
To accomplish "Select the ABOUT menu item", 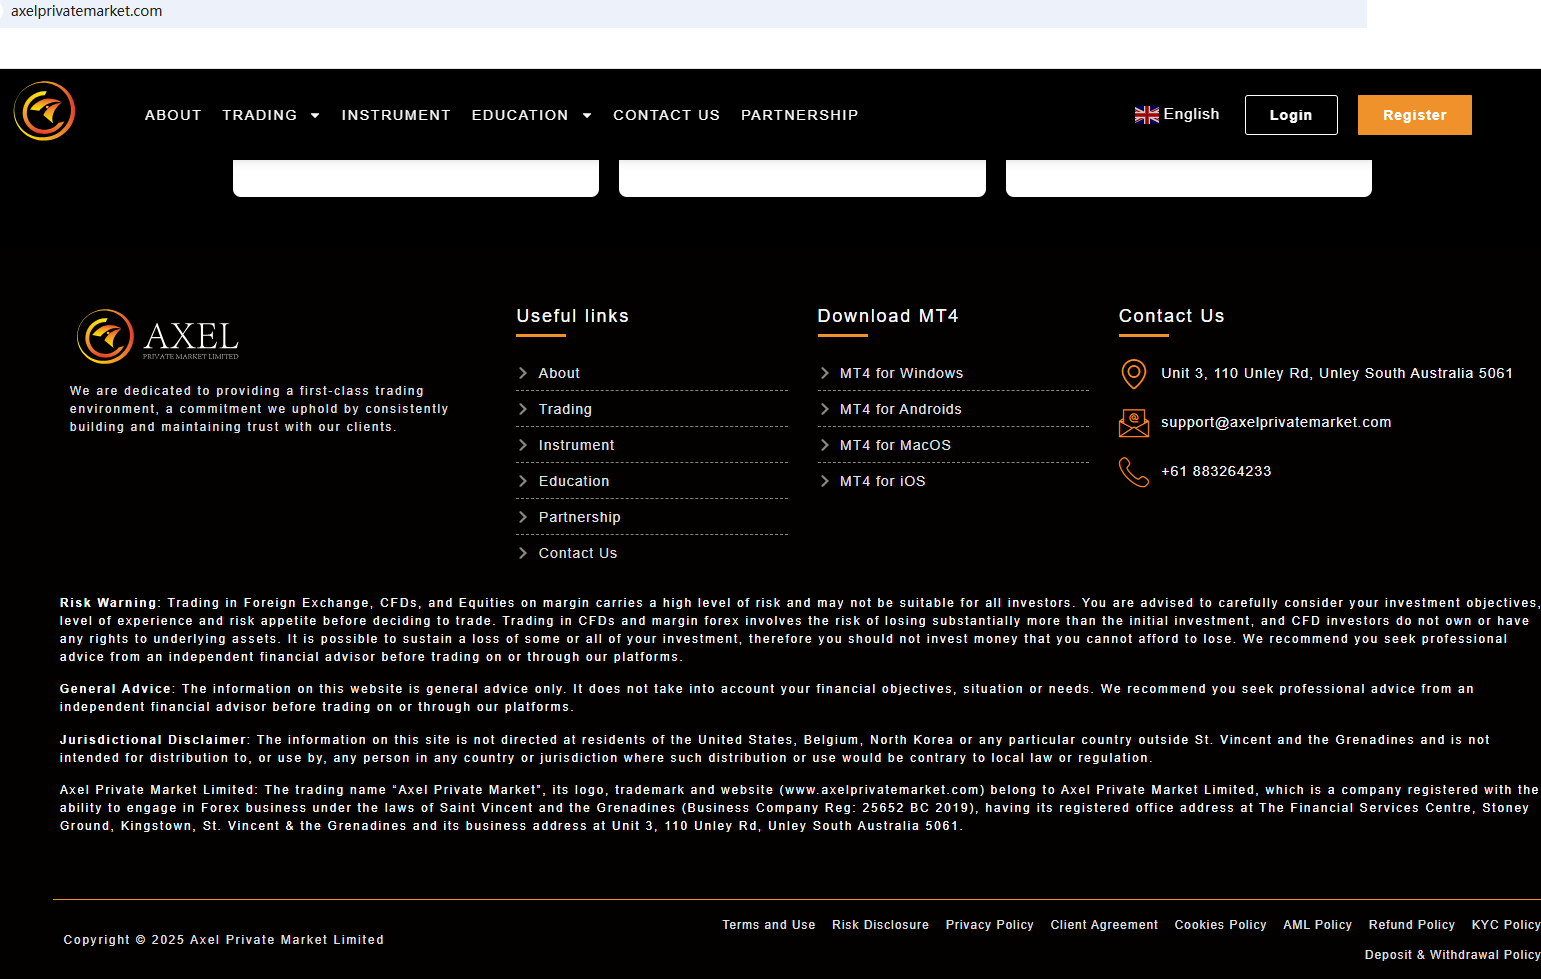I will point(172,114).
